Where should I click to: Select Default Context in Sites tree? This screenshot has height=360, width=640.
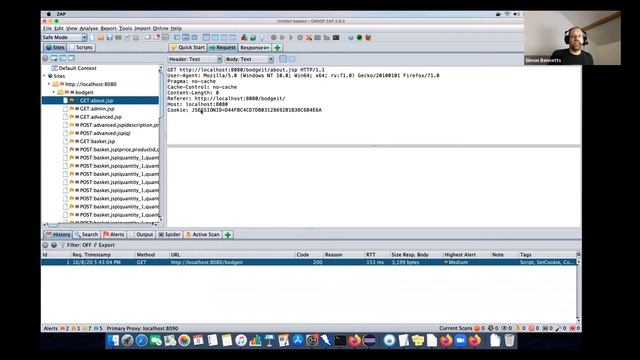pos(77,68)
